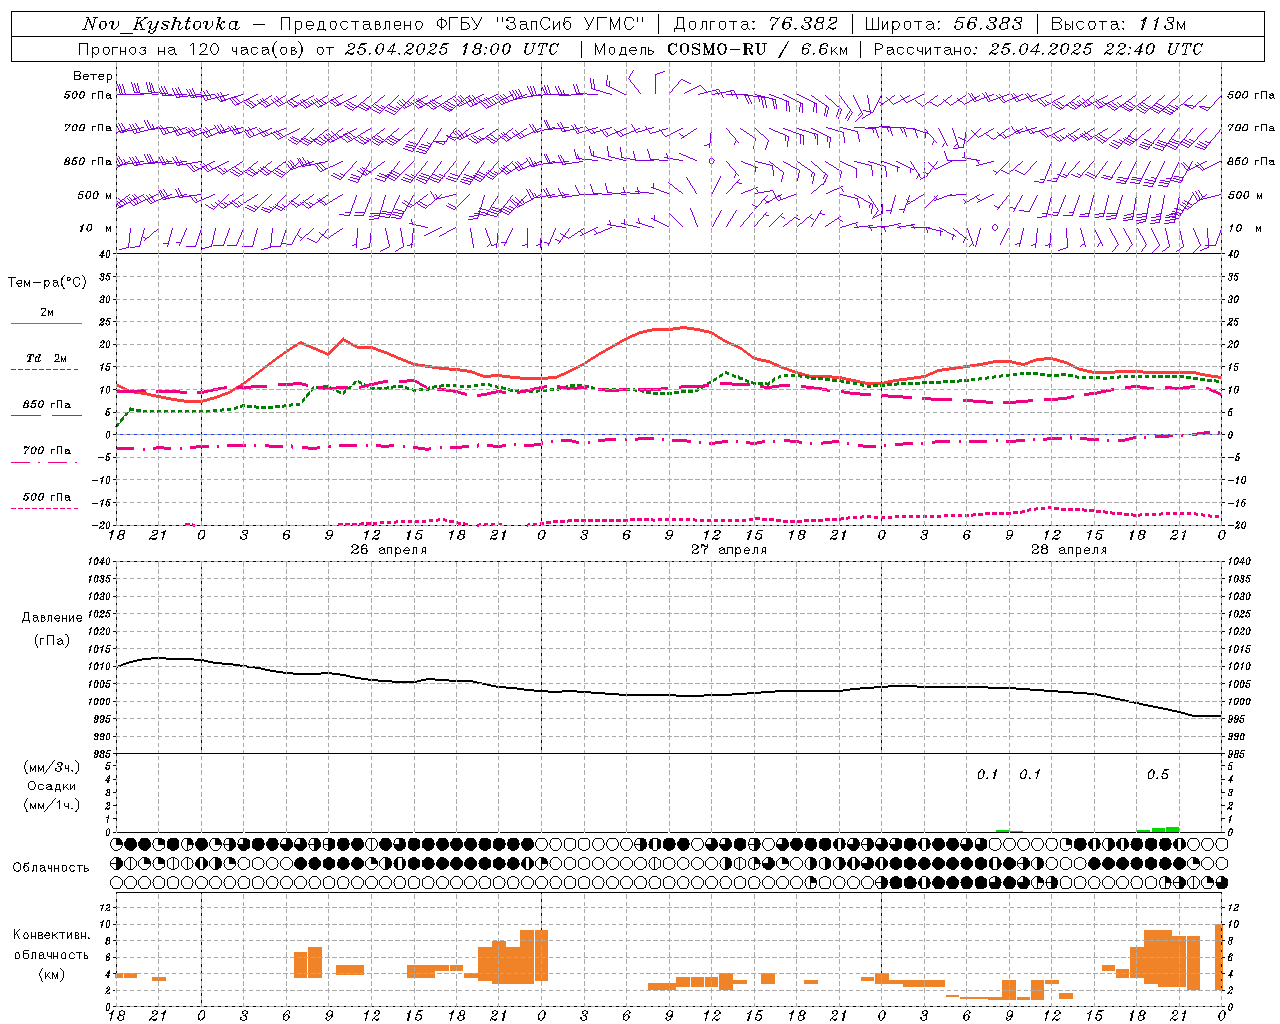Click the Модель COSMO-RU / 6.6км label

(x=720, y=49)
